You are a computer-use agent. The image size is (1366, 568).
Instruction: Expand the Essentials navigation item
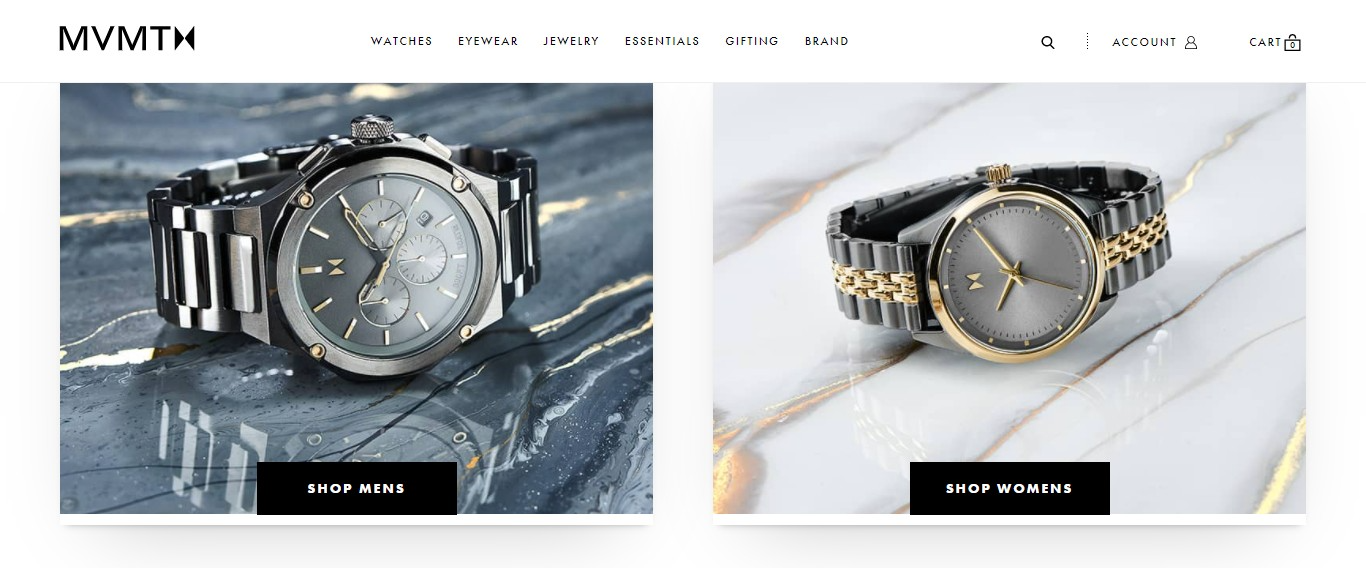pyautogui.click(x=662, y=41)
